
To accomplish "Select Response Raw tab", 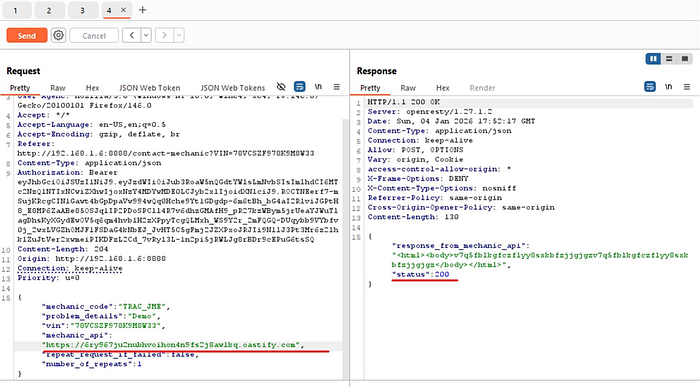I will [408, 88].
